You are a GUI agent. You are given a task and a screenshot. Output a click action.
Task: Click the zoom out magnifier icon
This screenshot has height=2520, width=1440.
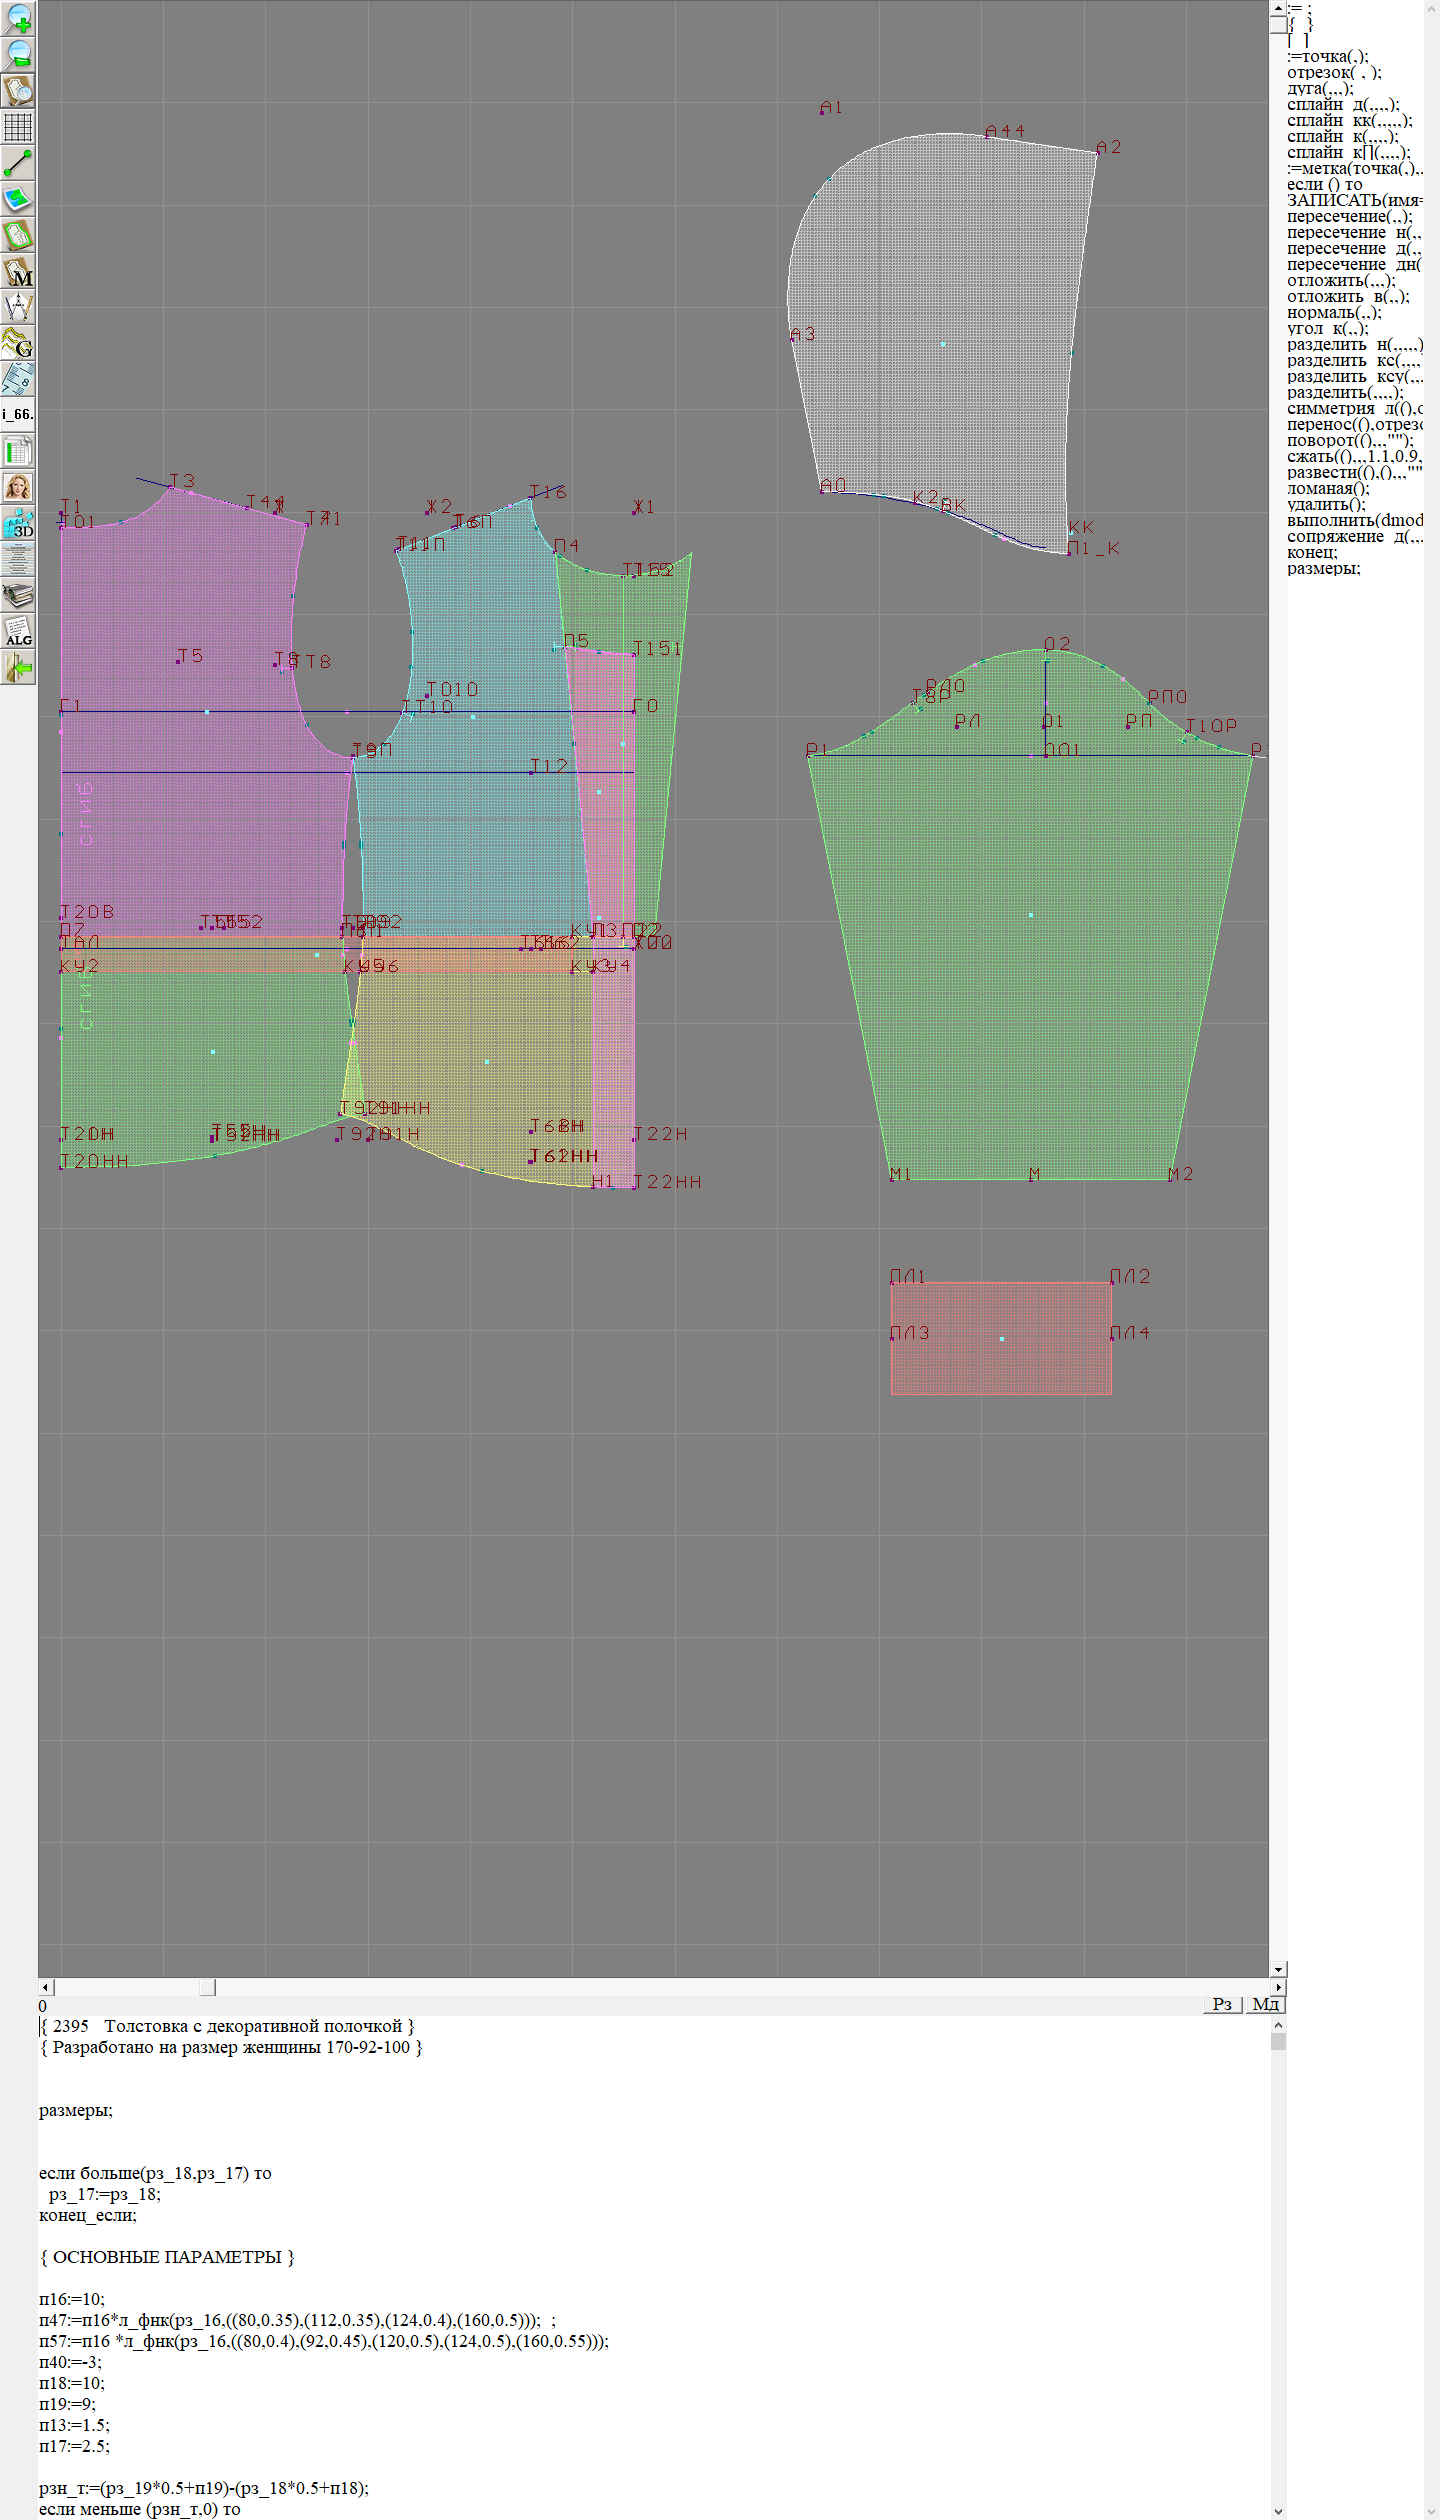pyautogui.click(x=18, y=54)
